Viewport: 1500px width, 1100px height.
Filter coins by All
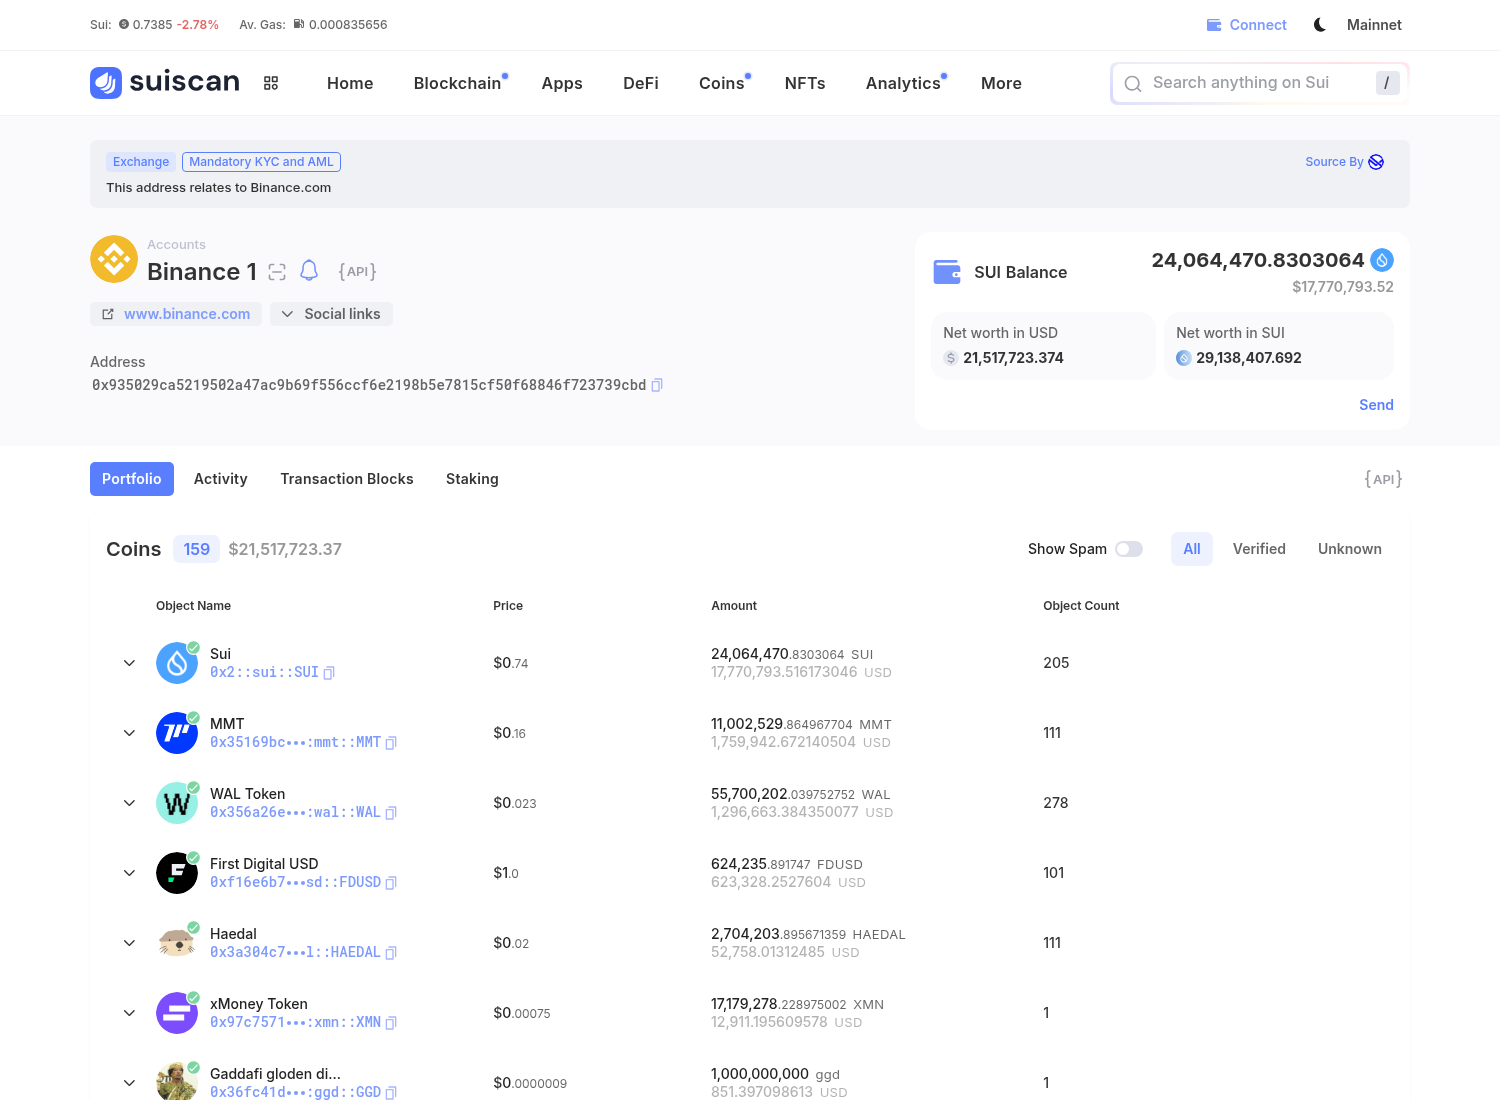point(1192,549)
